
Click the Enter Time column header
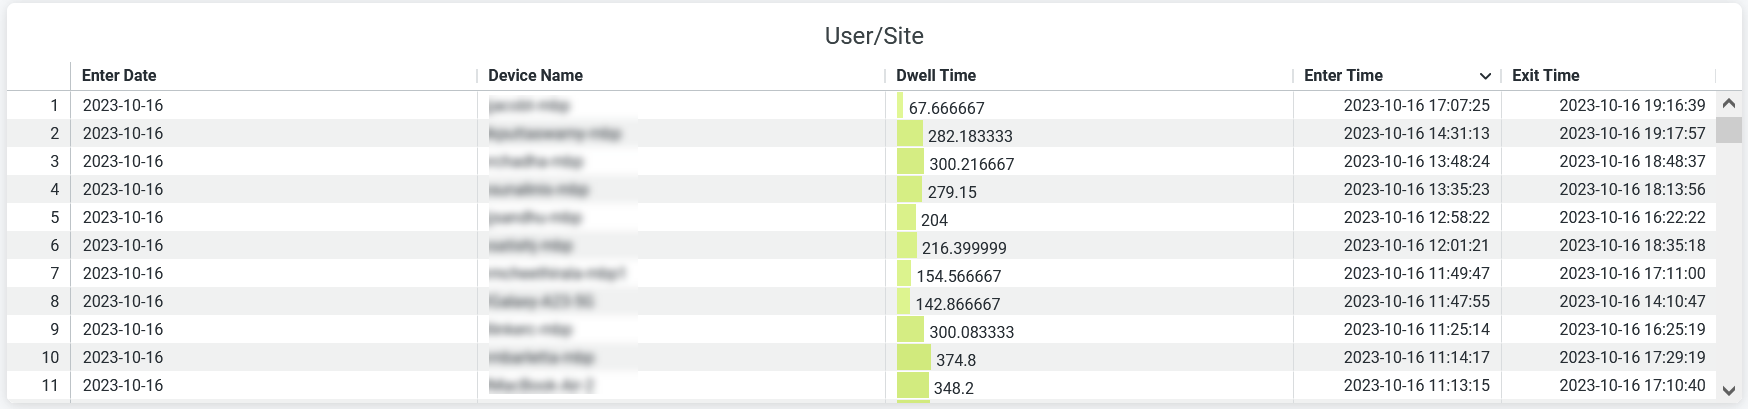[1343, 76]
